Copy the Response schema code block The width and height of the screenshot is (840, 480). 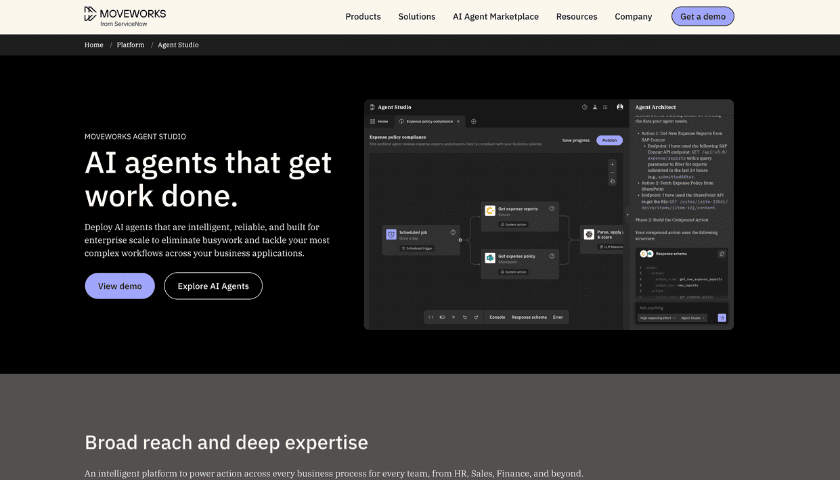722,254
